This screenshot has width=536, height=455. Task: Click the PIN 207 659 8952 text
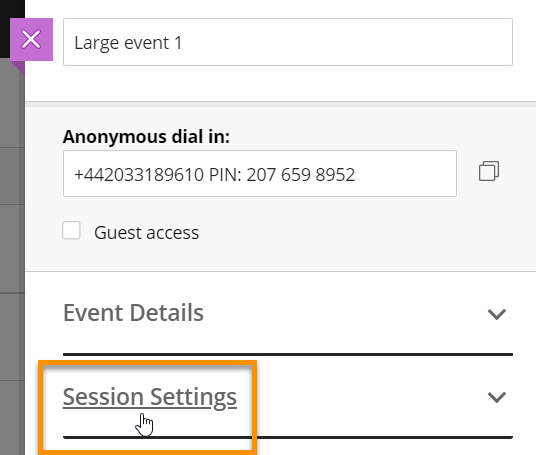click(x=282, y=175)
